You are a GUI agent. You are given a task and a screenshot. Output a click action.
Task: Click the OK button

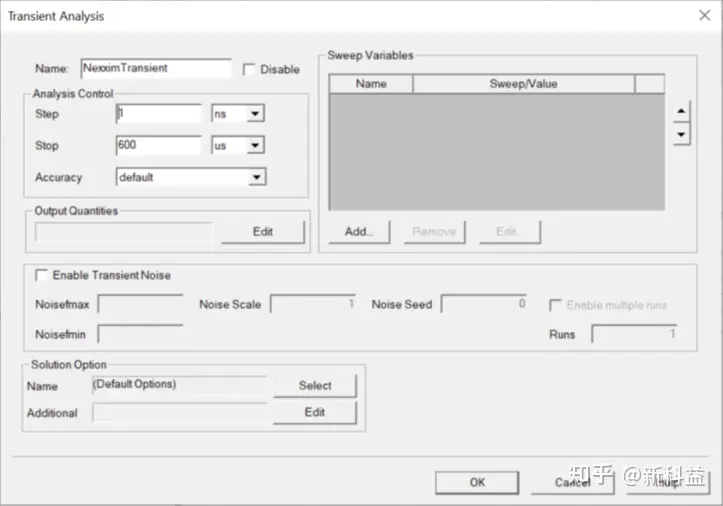(x=477, y=482)
